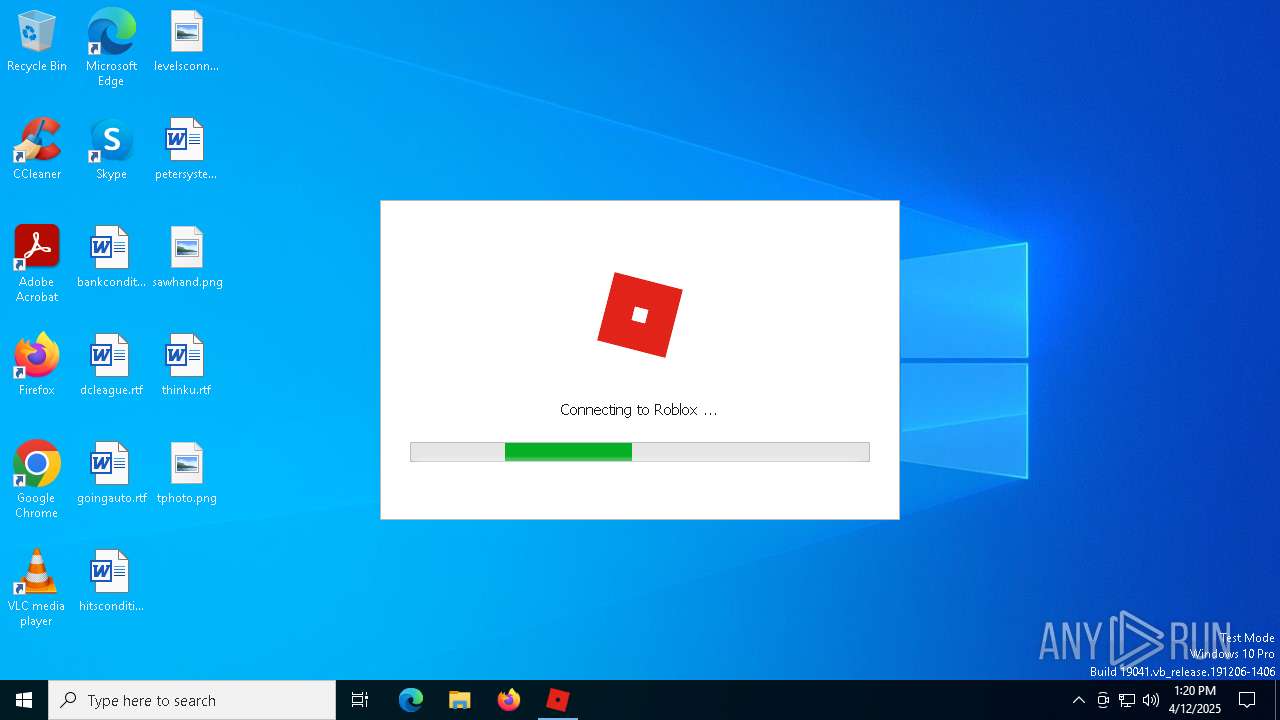This screenshot has height=720, width=1280.
Task: Select the thinku.rtf document
Action: [186, 366]
